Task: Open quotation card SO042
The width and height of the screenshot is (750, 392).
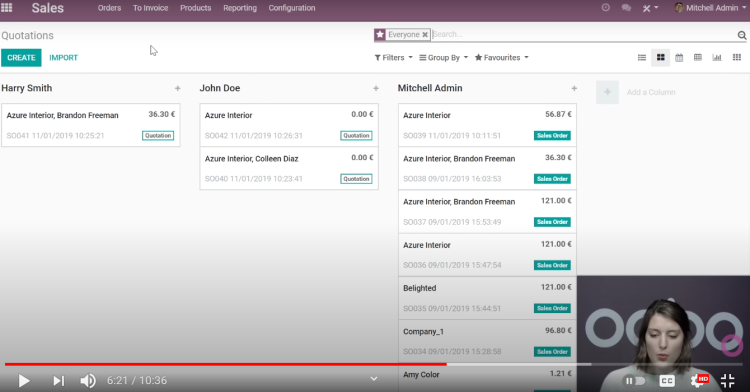Action: [x=289, y=125]
